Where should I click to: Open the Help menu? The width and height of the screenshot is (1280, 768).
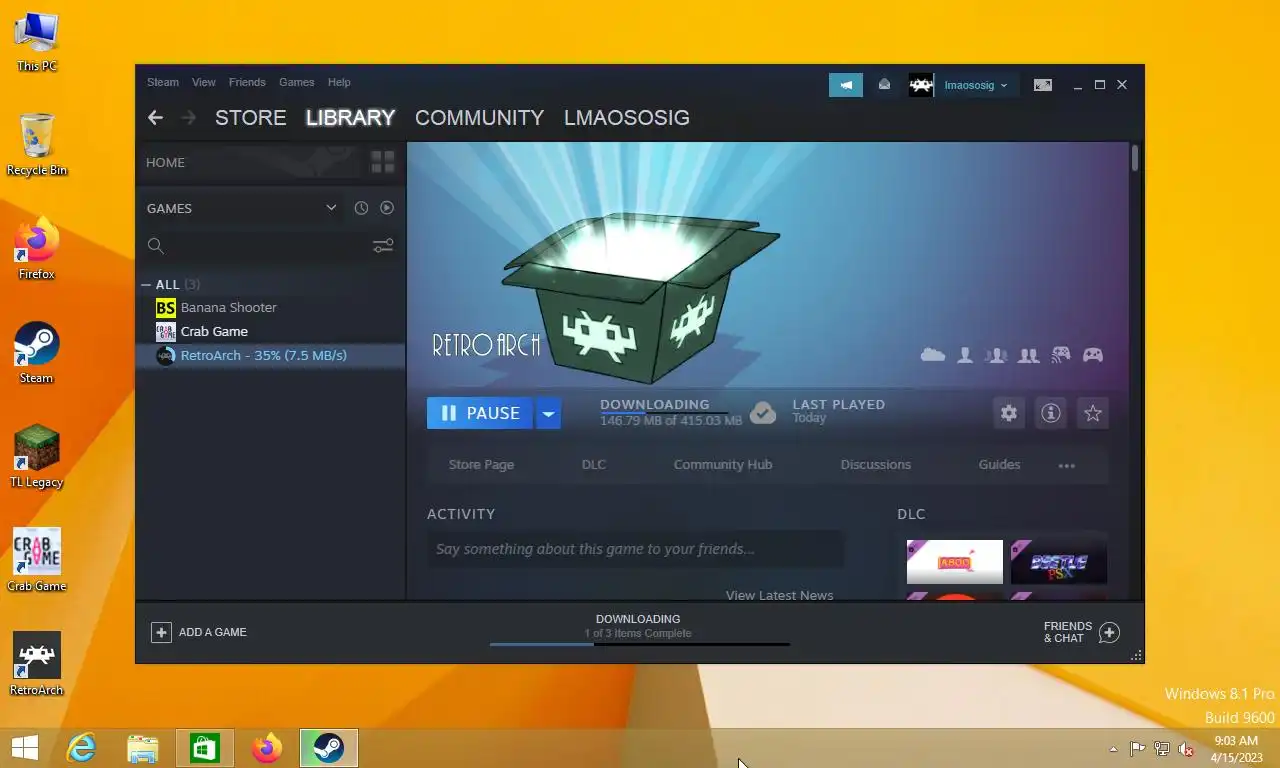(339, 82)
